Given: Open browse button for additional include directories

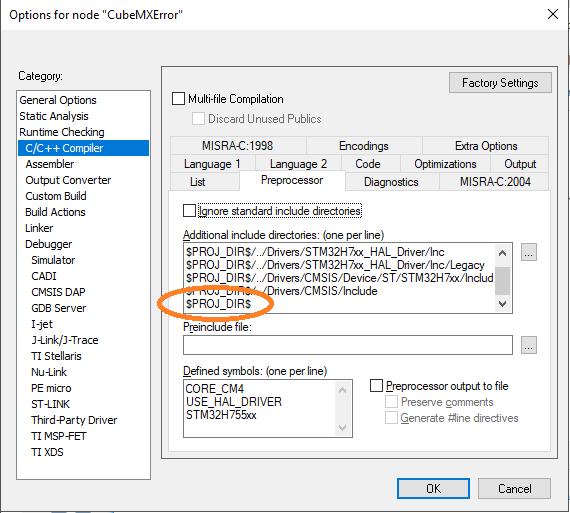Looking at the screenshot, I should [529, 252].
